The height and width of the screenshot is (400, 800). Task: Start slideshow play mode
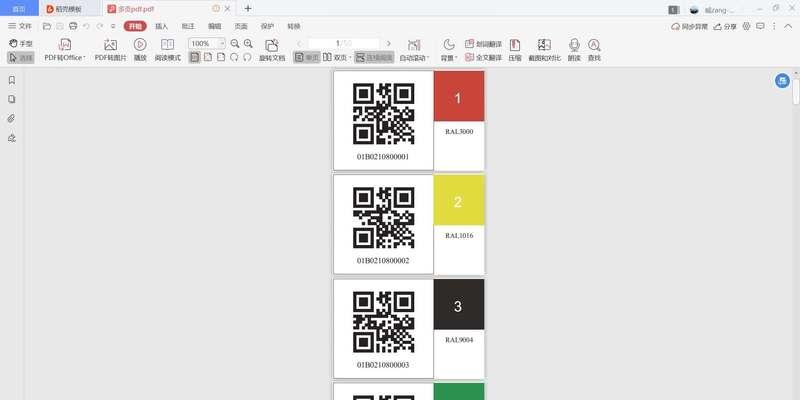[140, 51]
